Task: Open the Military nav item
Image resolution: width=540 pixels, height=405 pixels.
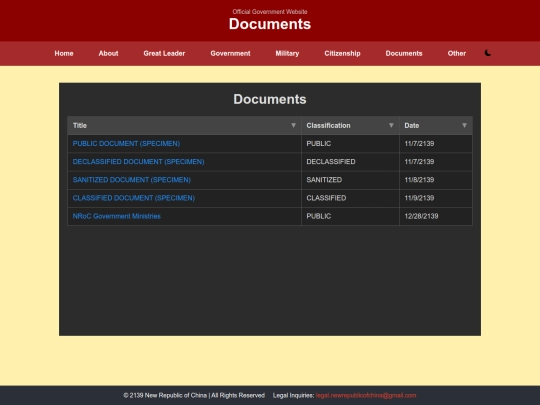Action: 287,53
